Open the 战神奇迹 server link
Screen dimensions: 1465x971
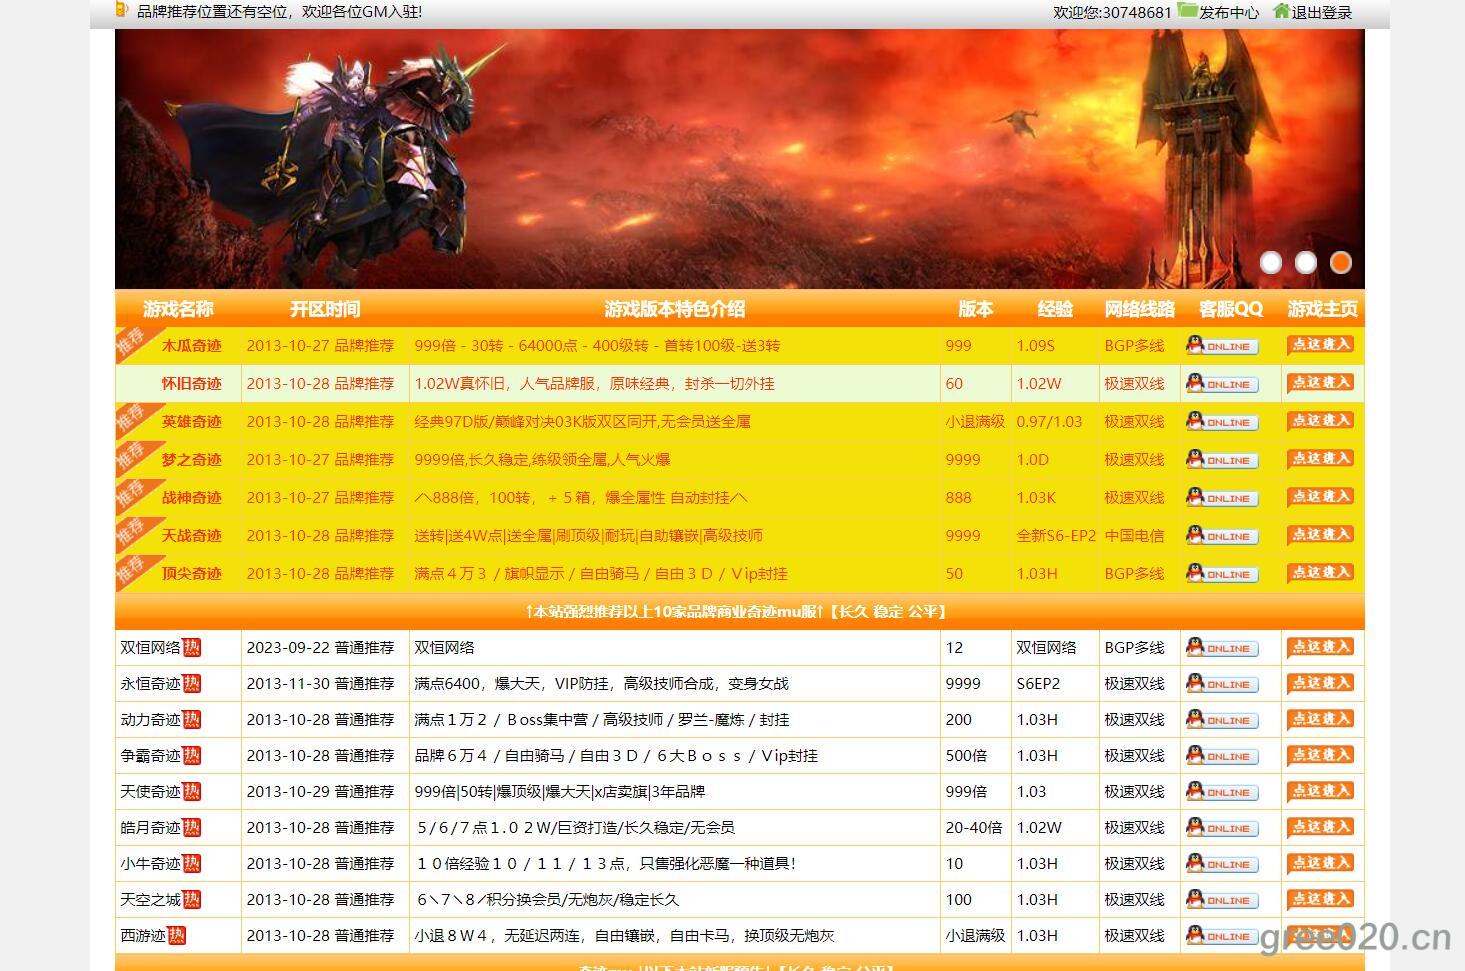pos(191,498)
